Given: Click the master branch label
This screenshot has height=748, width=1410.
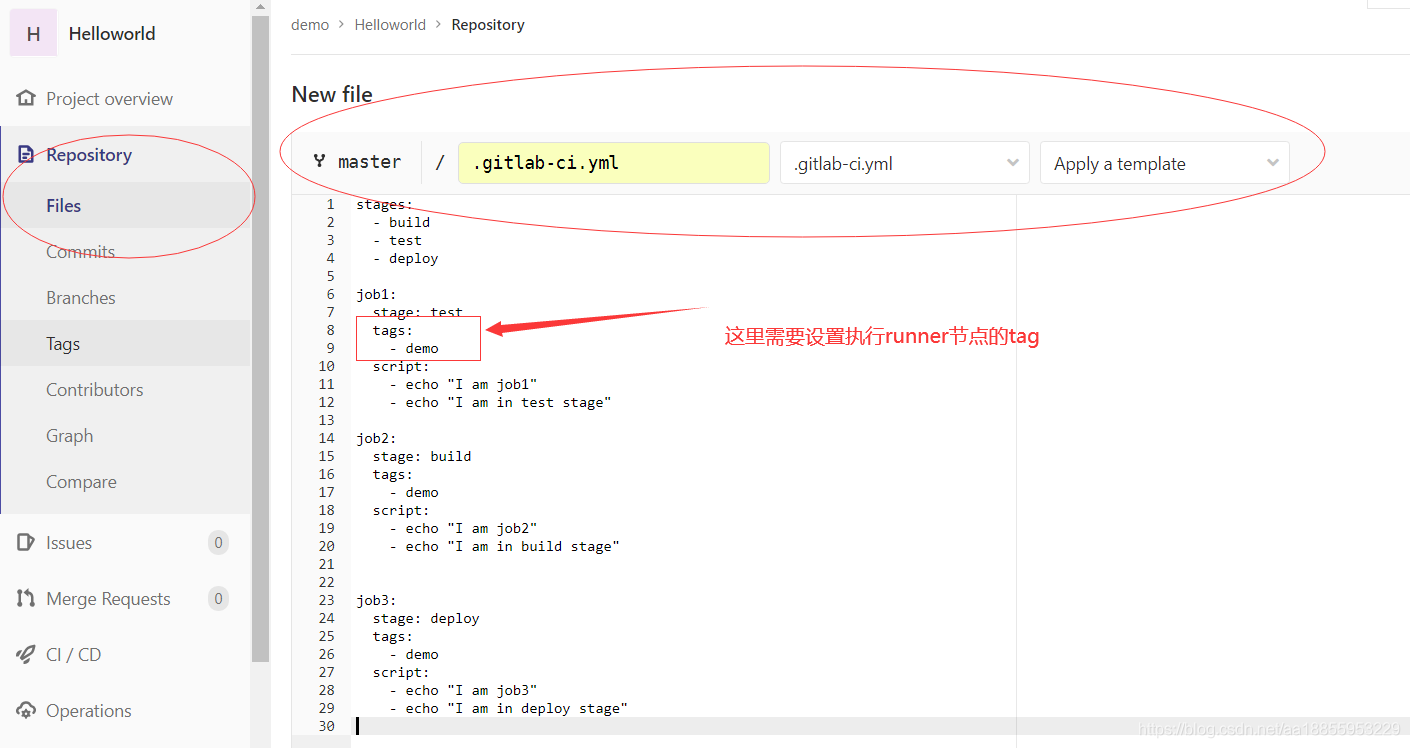Looking at the screenshot, I should pos(370,161).
